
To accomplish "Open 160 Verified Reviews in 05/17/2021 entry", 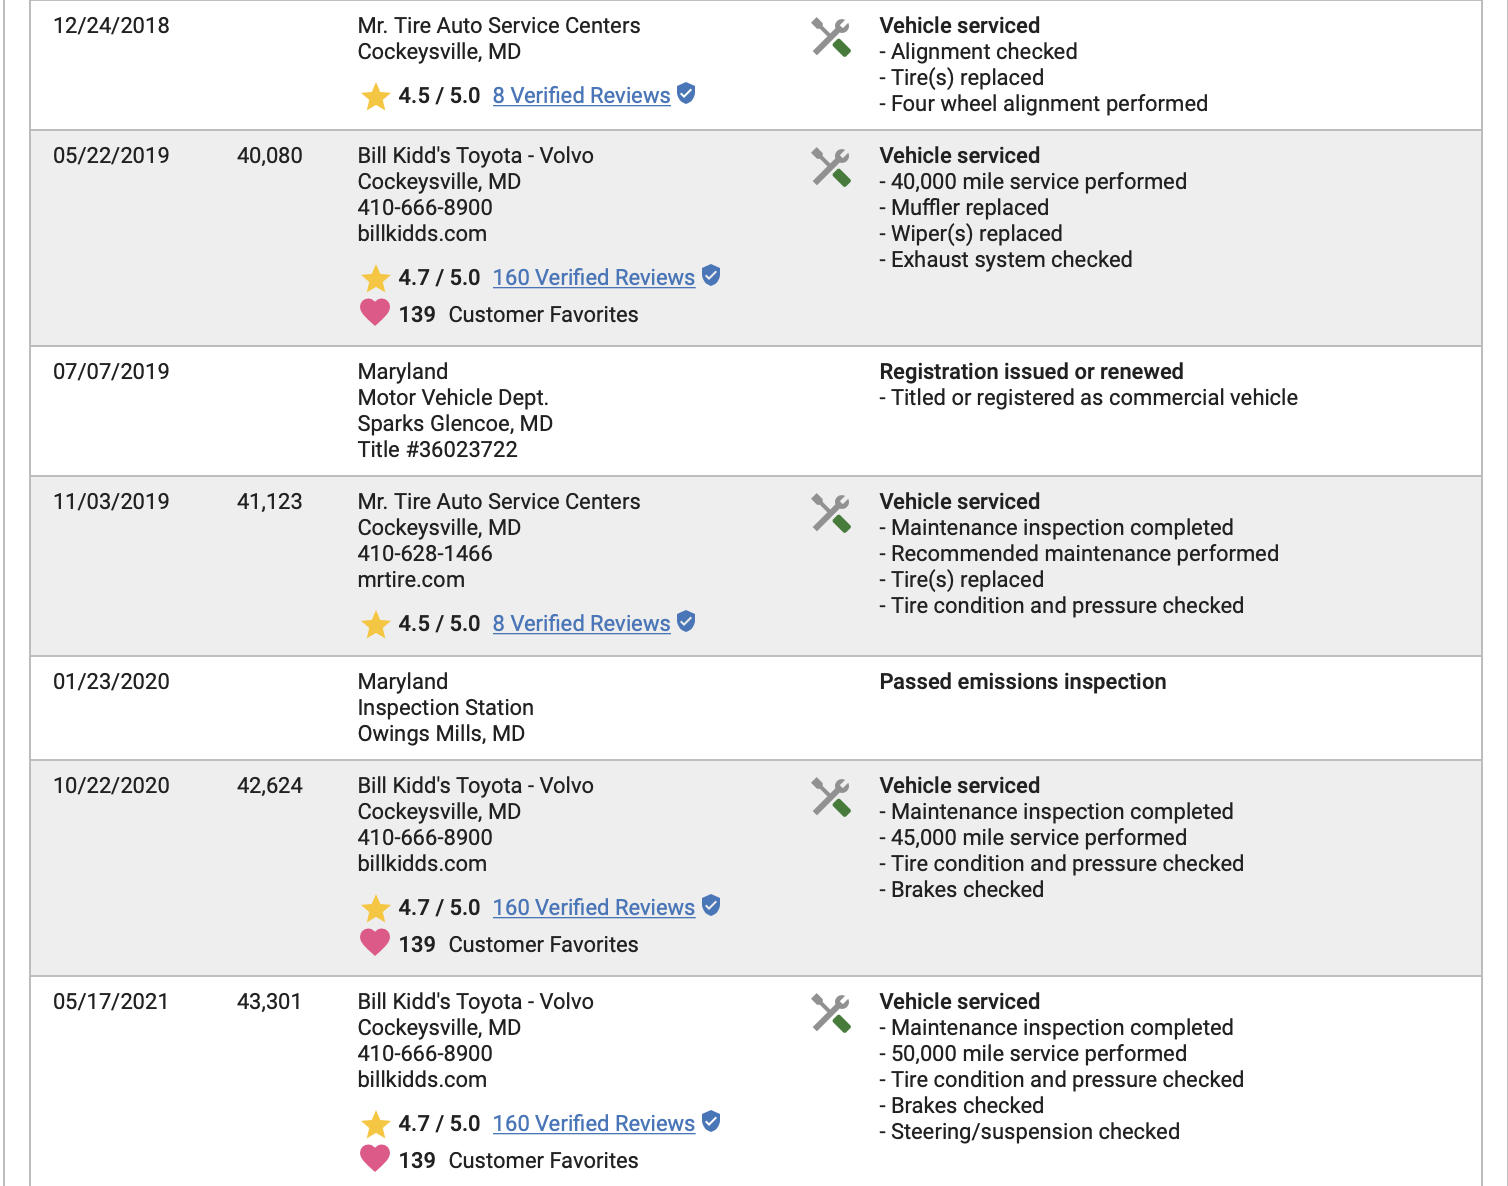I will tap(594, 1124).
